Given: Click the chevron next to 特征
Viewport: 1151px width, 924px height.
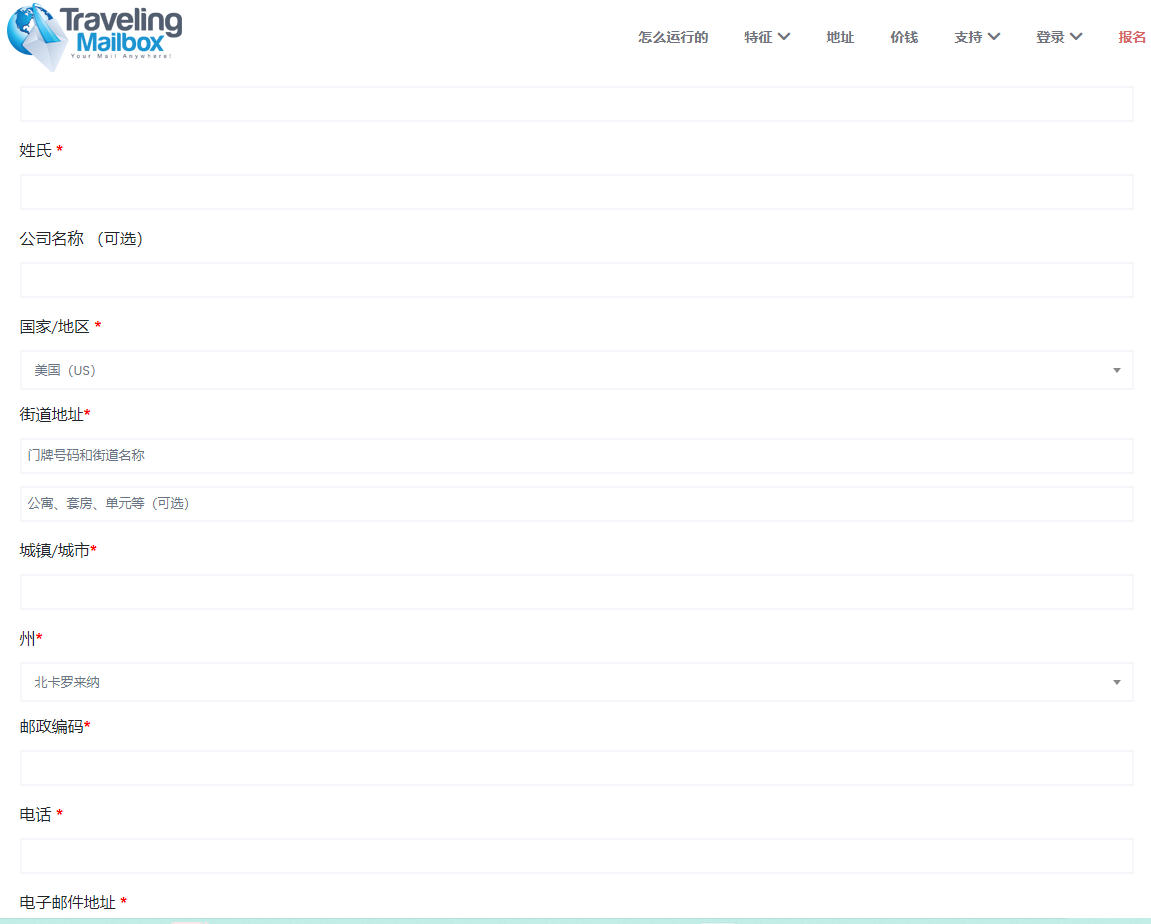Looking at the screenshot, I should (x=784, y=37).
